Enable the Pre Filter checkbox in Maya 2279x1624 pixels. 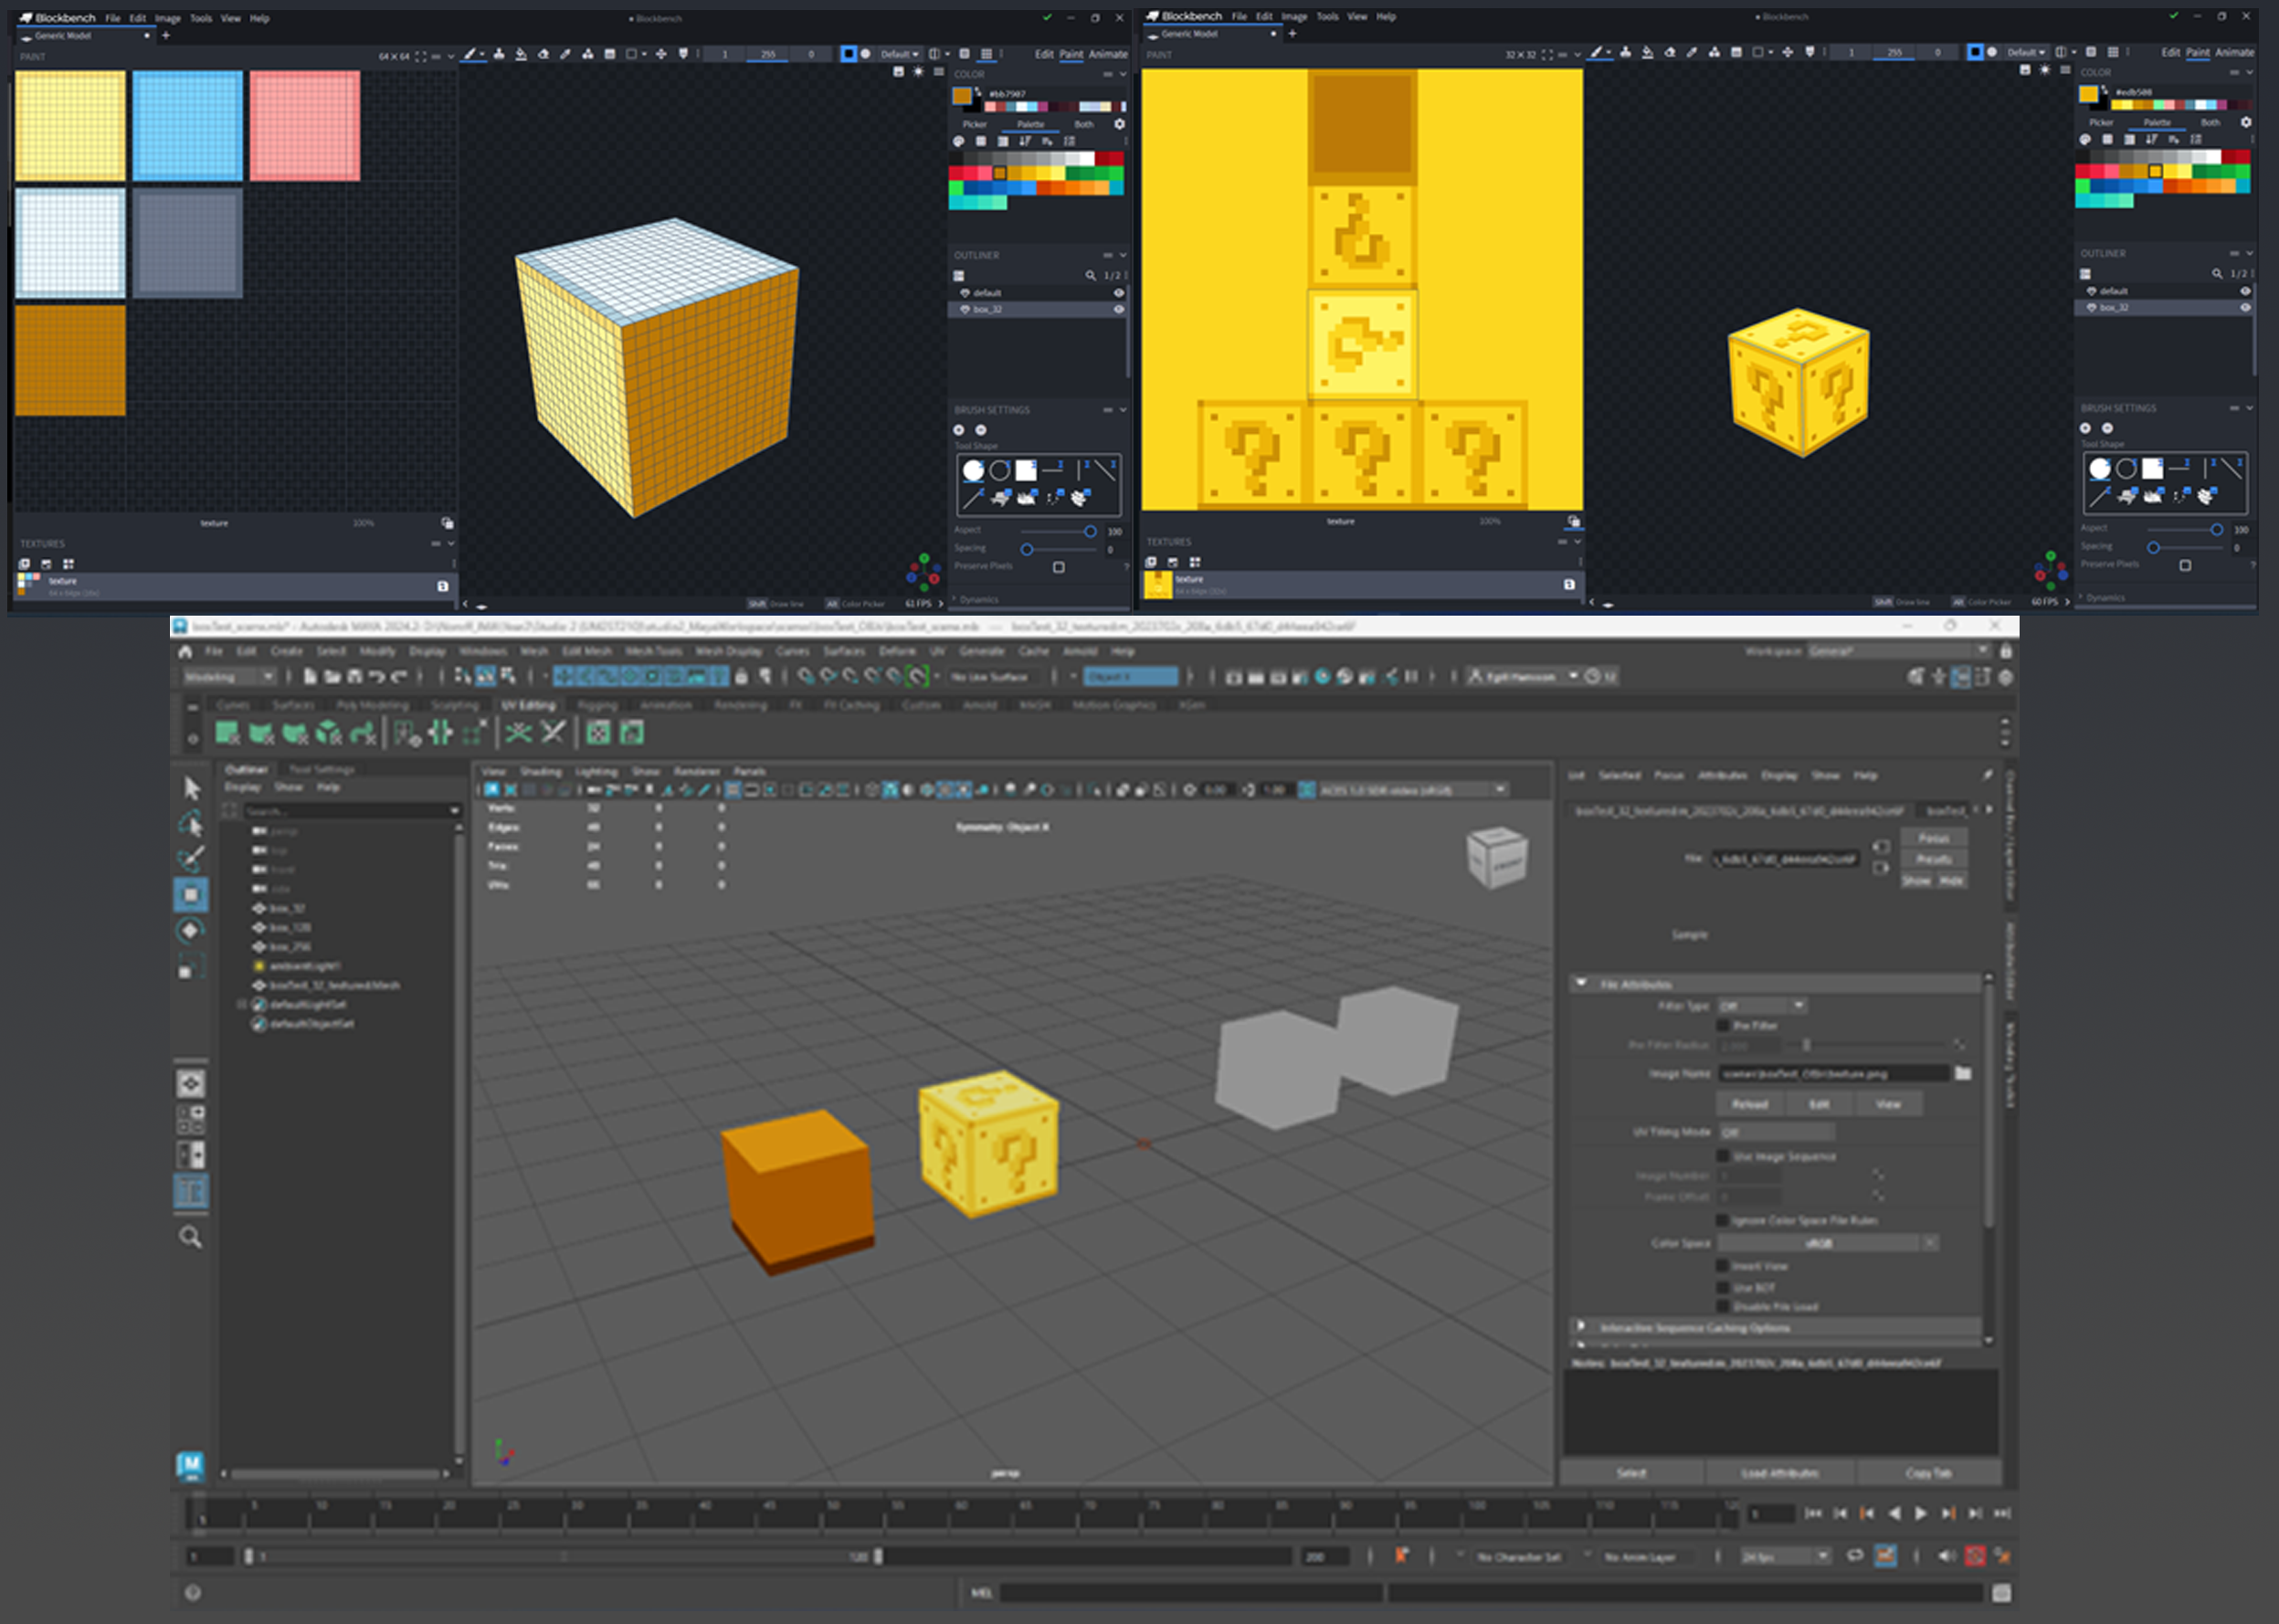tap(1723, 1027)
